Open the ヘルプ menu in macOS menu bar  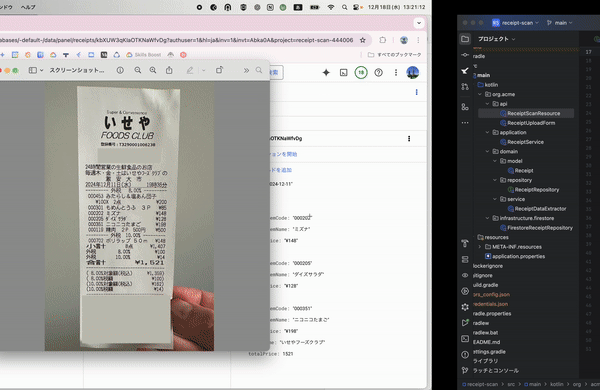coord(28,7)
